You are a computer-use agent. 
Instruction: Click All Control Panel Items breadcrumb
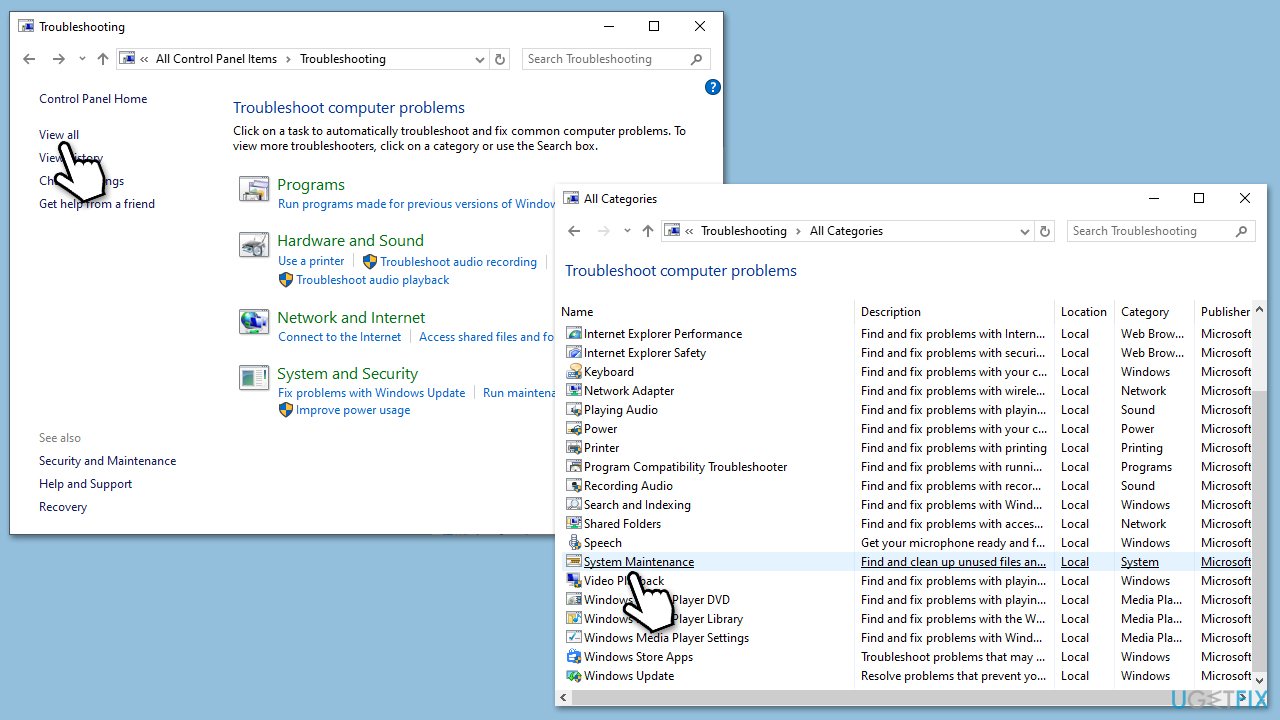pos(216,59)
